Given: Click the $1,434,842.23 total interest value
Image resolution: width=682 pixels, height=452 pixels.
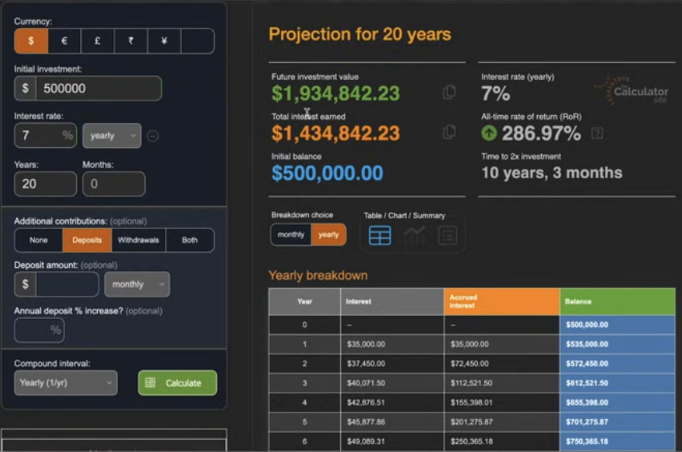Looking at the screenshot, I should coord(335,133).
